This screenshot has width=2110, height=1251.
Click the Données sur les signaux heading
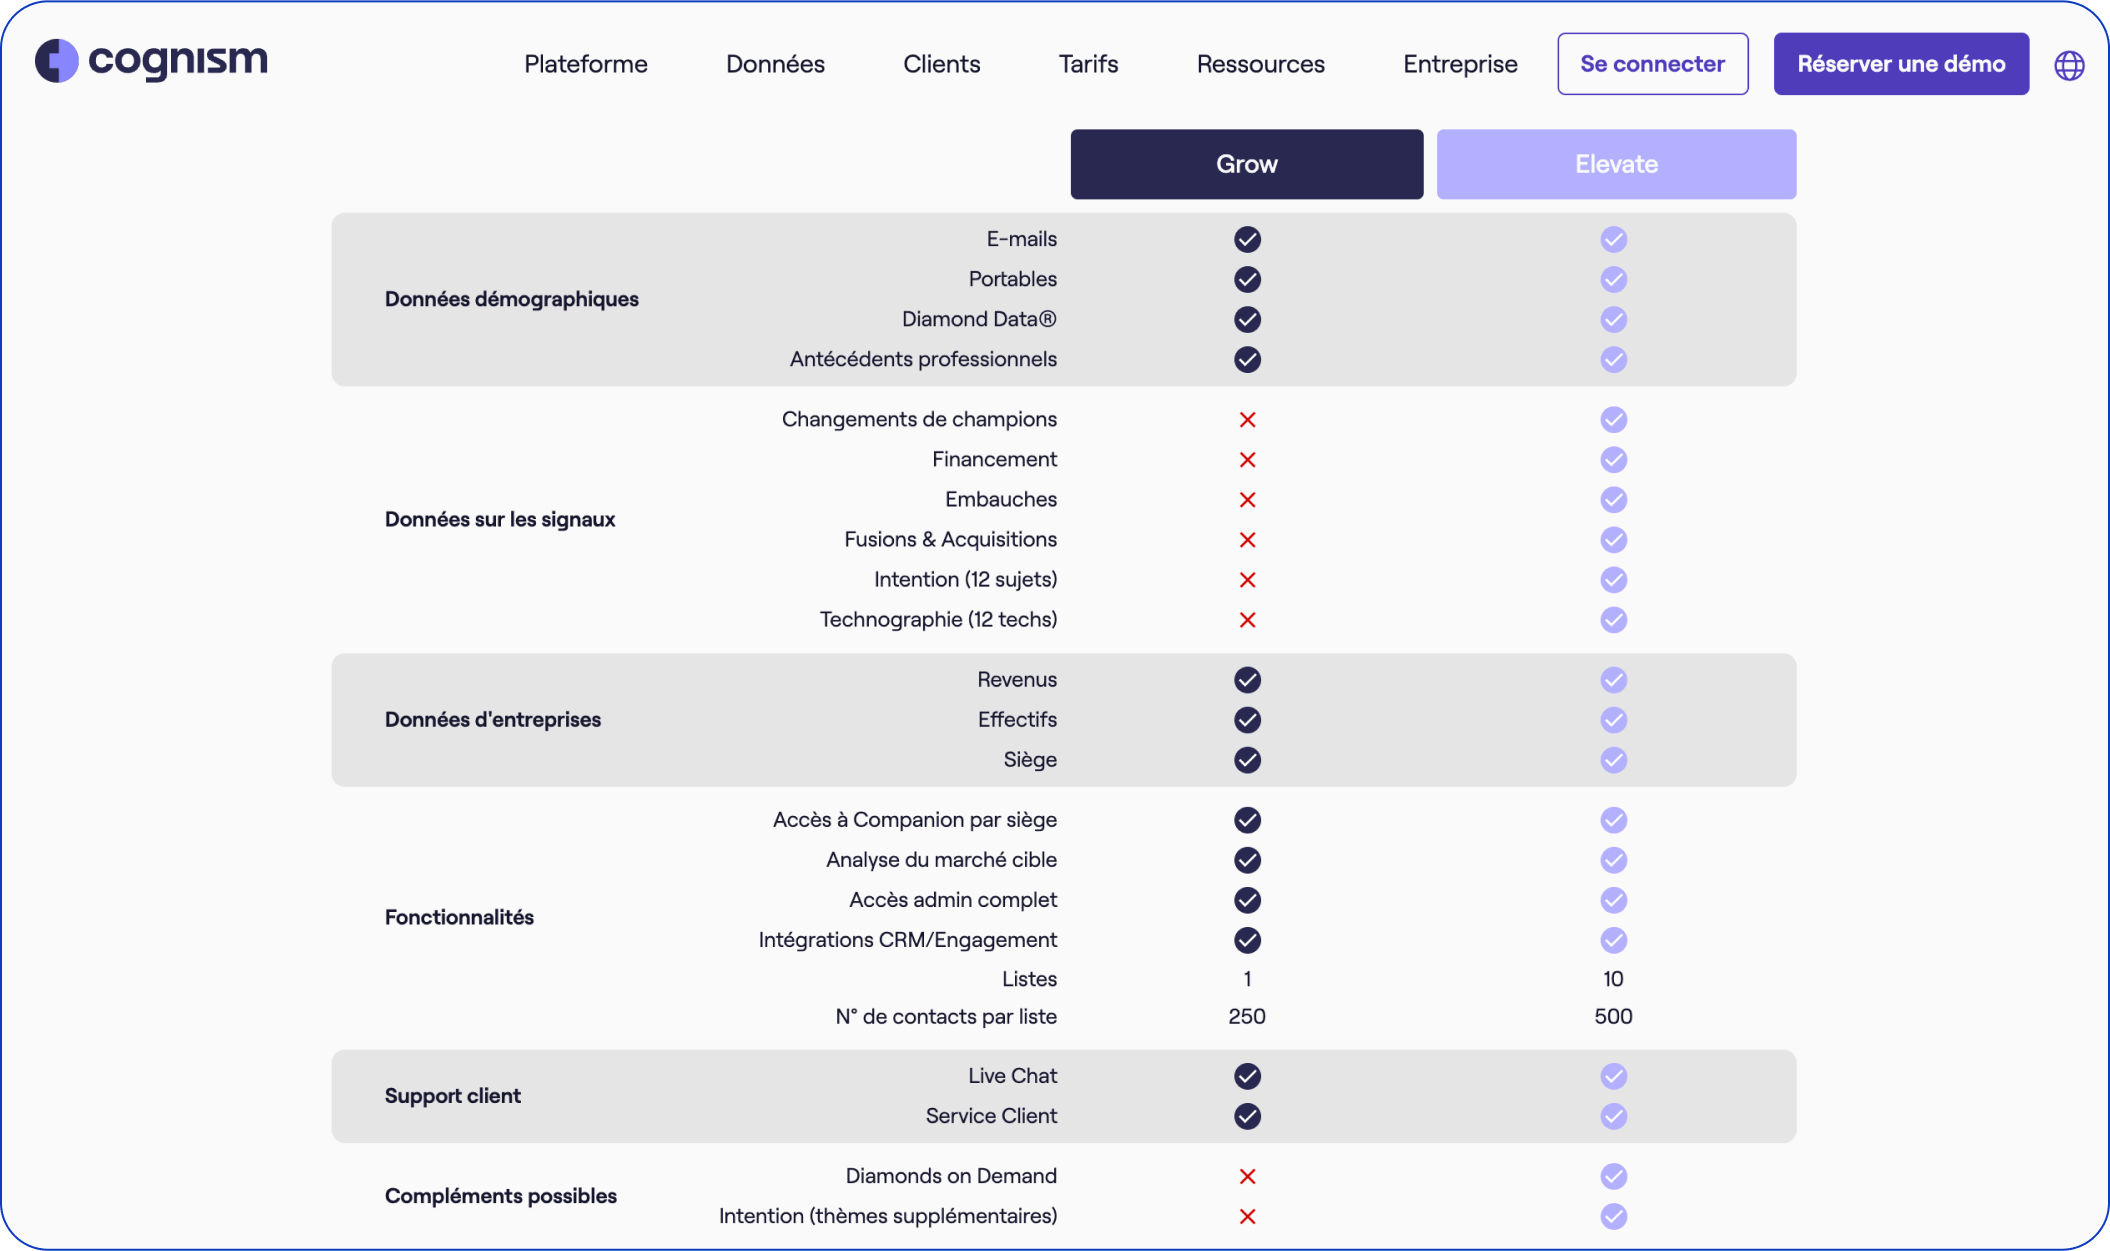(x=500, y=519)
